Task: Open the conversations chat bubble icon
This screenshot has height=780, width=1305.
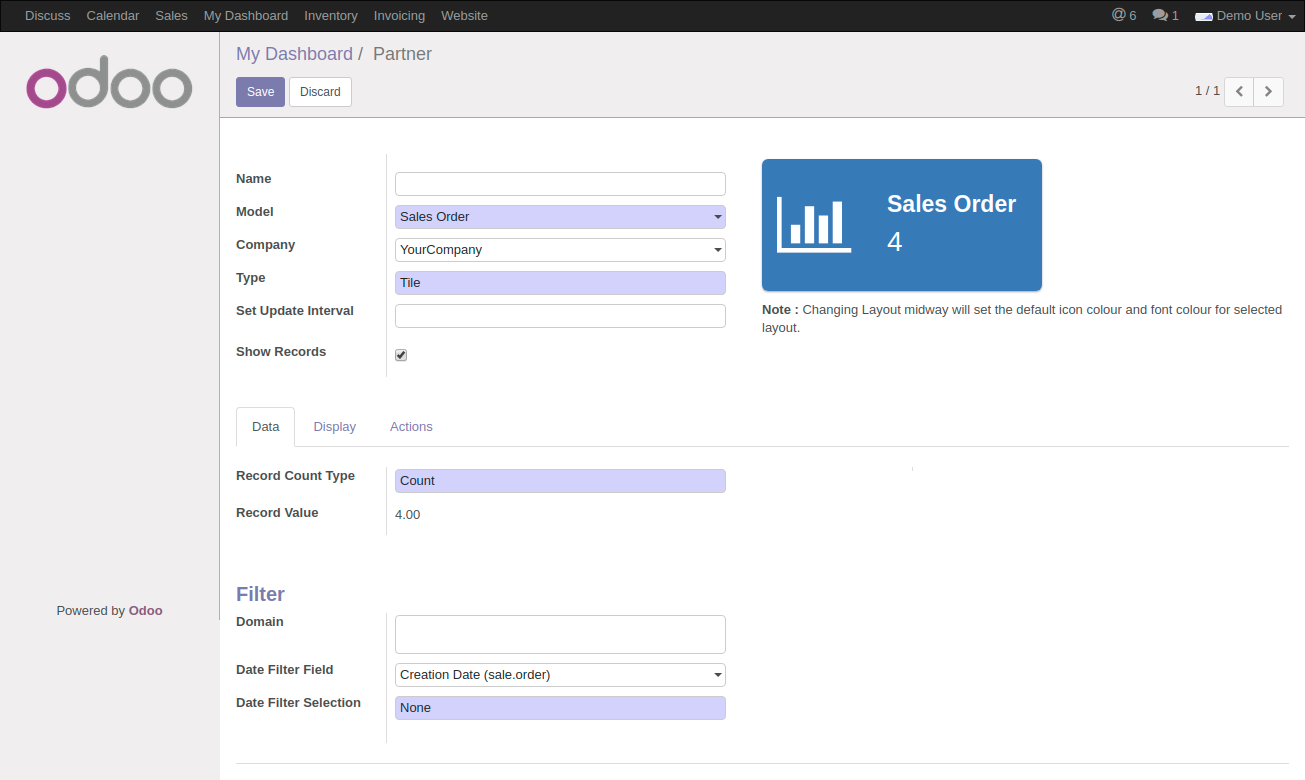Action: 1160,15
